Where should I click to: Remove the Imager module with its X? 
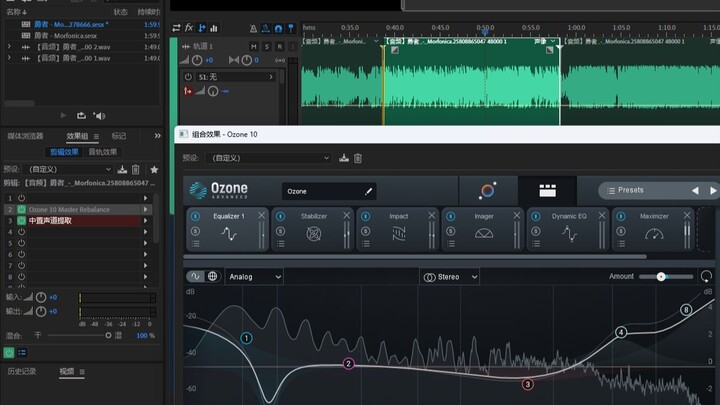click(517, 215)
